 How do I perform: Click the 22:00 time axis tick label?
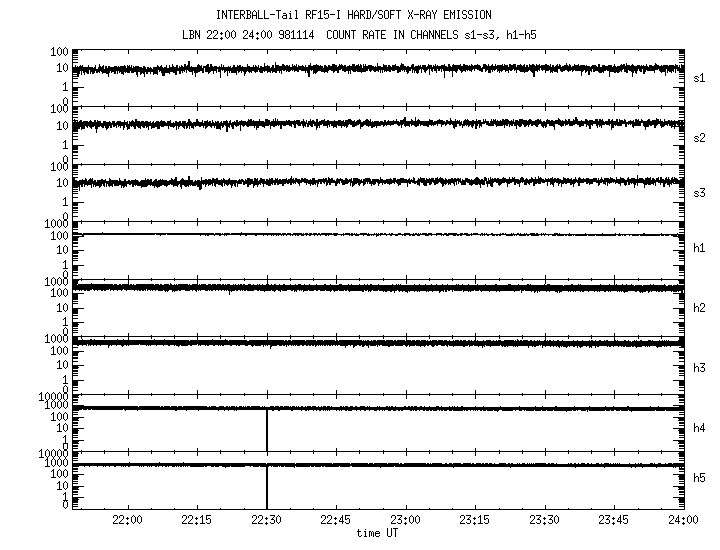[127, 521]
